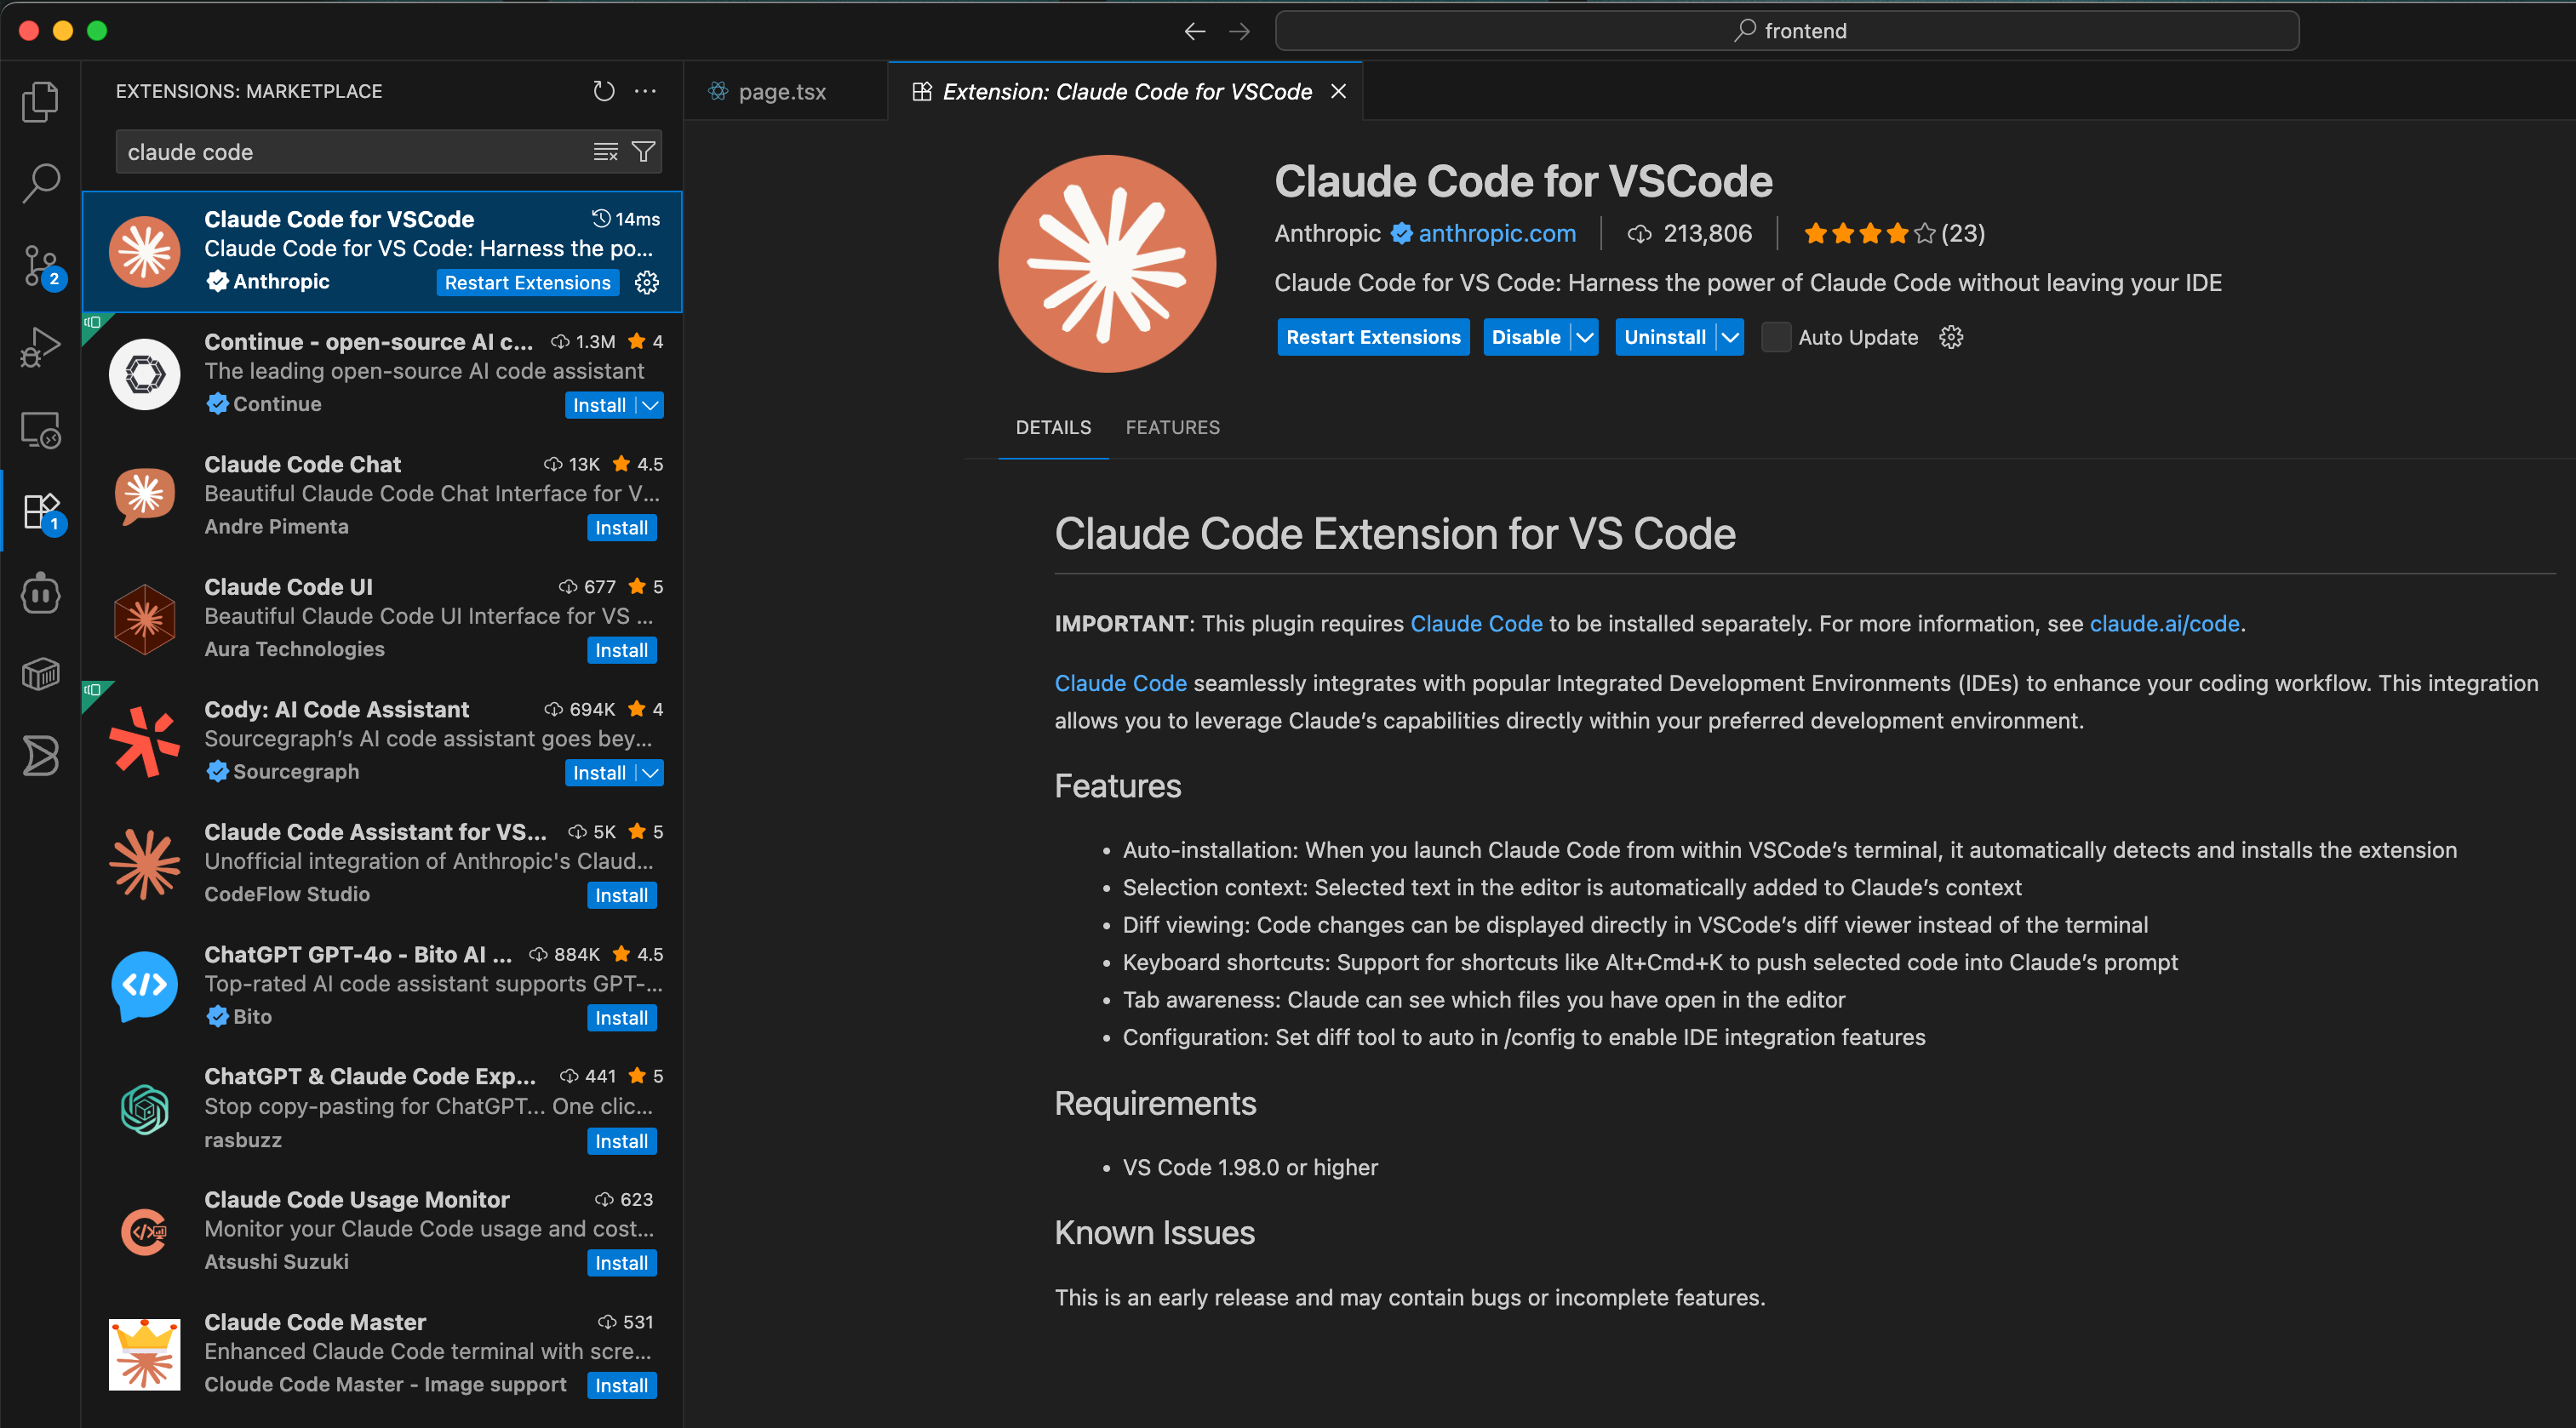
Task: Expand the Disable button dropdown arrow
Action: point(1585,337)
